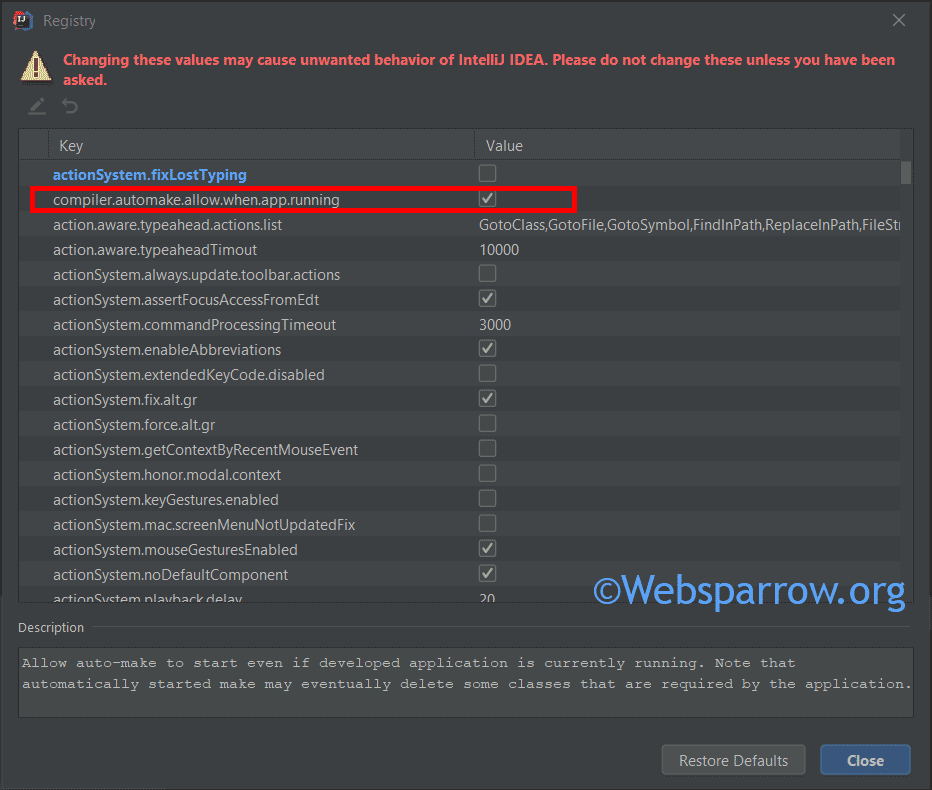Screen dimensions: 932x790
Task: Enable actionSystem.extendedKeyCode.disabled
Action: coord(487,373)
